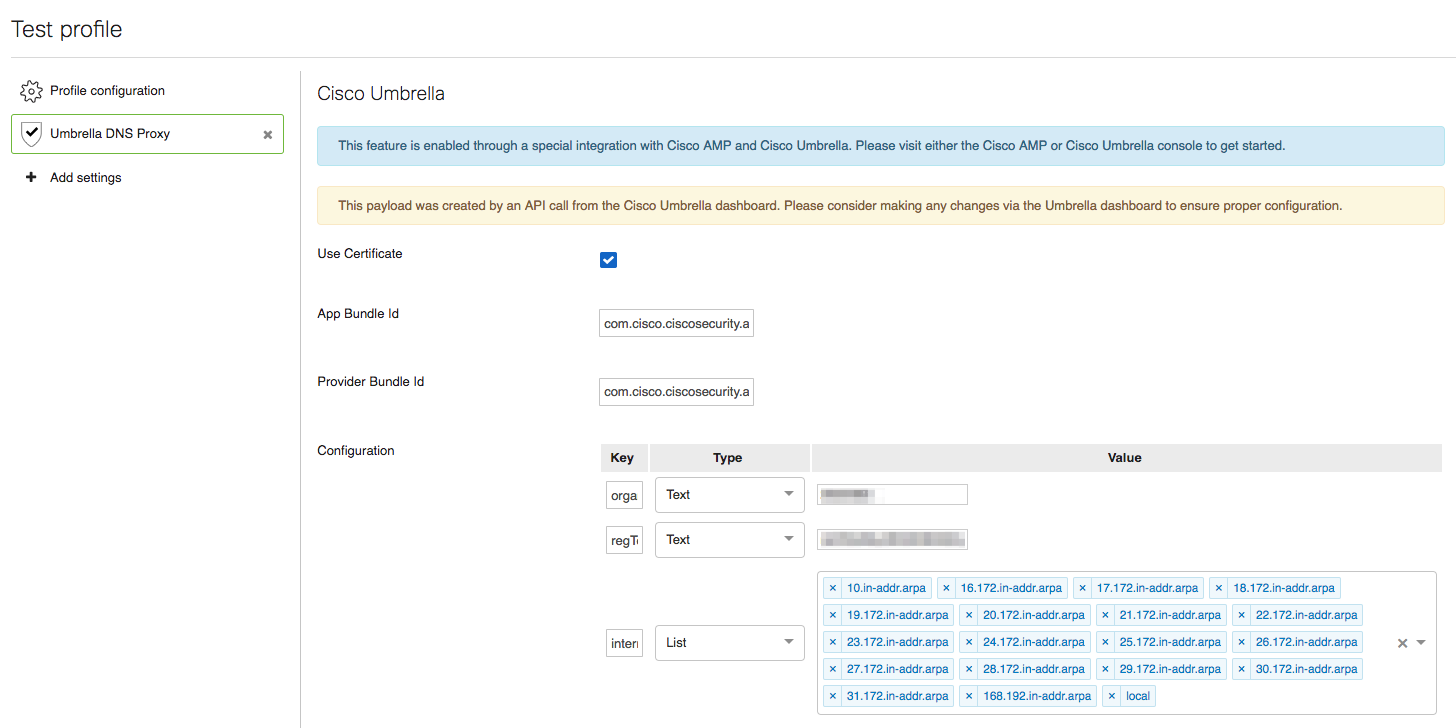Remove the 10.in-addr.arpa tag

pyautogui.click(x=833, y=588)
